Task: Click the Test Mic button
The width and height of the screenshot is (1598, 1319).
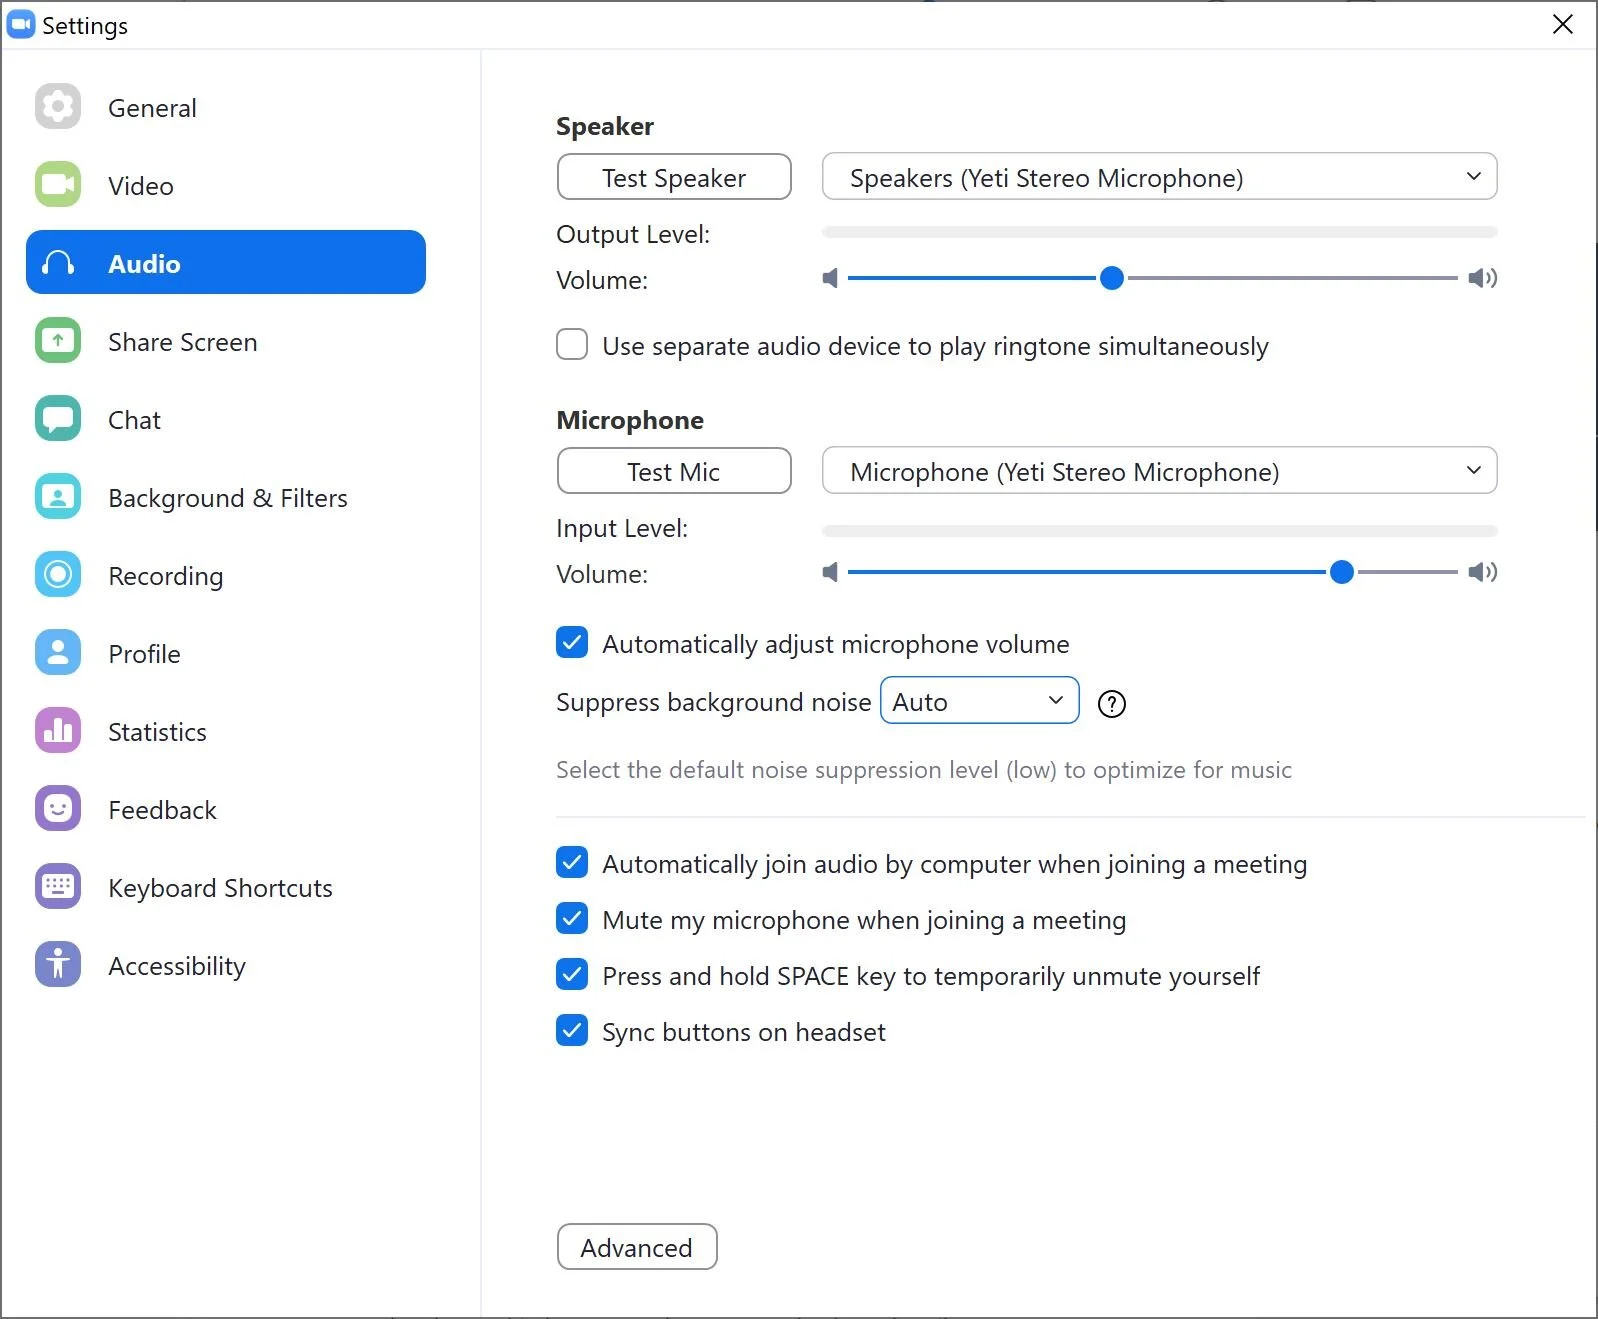Action: 674,471
